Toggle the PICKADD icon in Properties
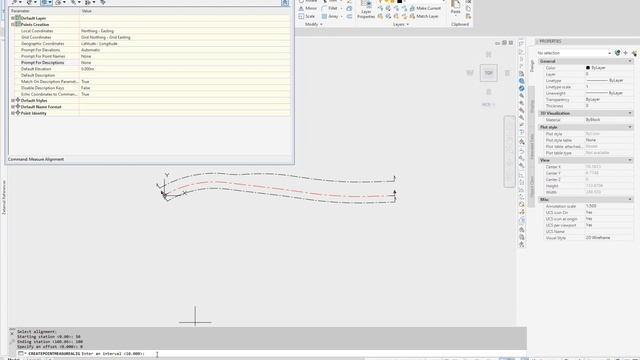This screenshot has width=640, height=360. tap(634, 53)
